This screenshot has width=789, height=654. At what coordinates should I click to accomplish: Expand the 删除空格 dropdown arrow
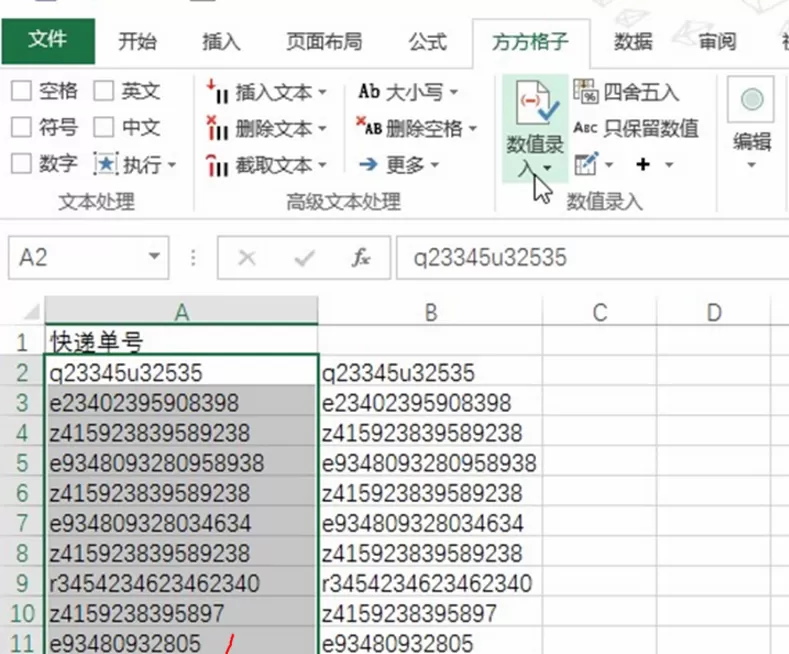click(473, 129)
